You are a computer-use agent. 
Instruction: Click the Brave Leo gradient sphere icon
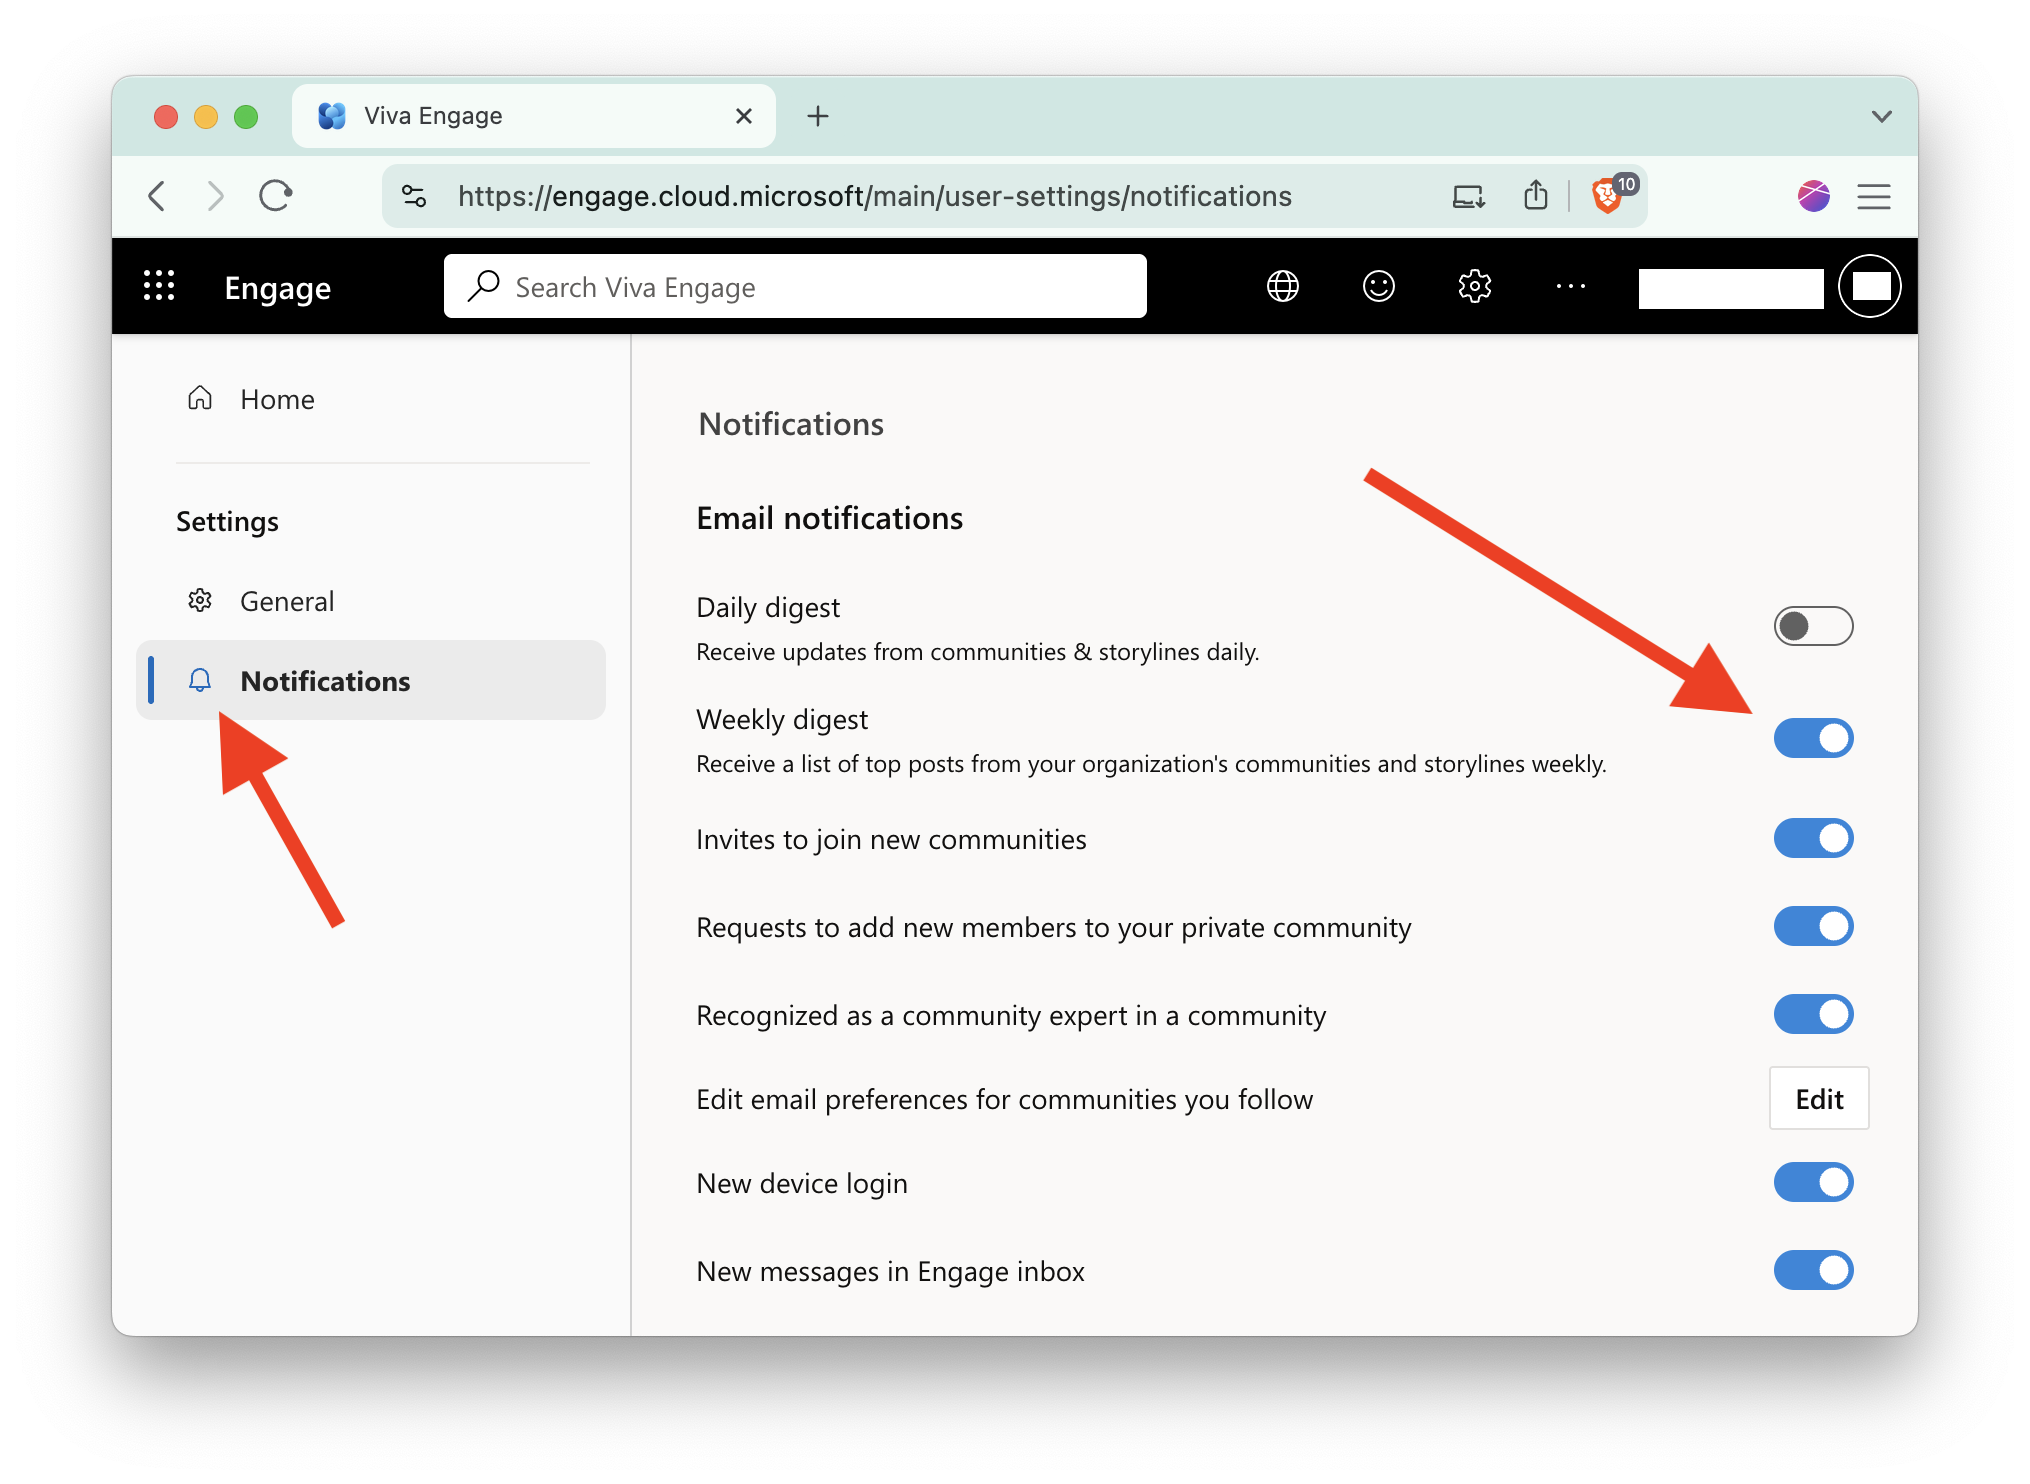(1813, 196)
